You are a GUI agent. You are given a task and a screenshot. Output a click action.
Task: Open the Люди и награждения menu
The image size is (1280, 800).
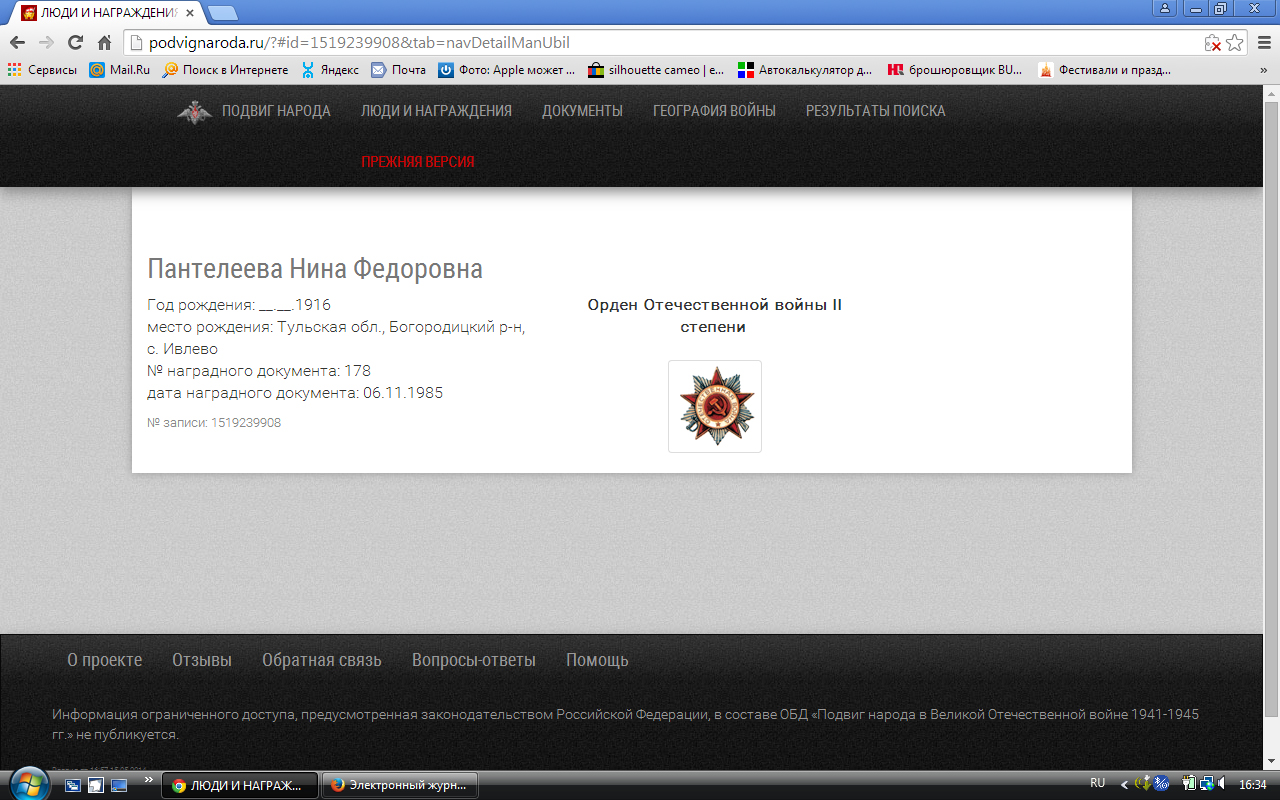[436, 111]
